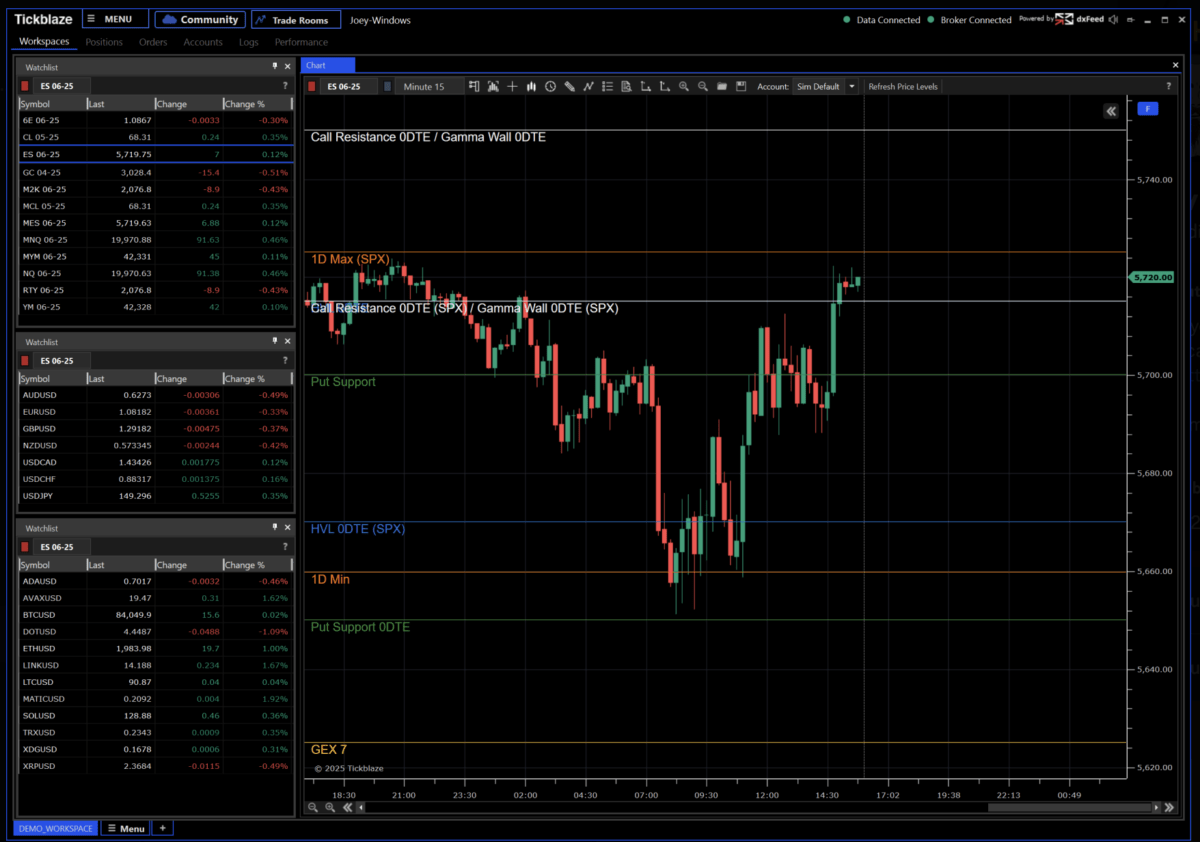Click the Refresh Price Levels button
Screen dimensions: 1200x842
click(902, 87)
